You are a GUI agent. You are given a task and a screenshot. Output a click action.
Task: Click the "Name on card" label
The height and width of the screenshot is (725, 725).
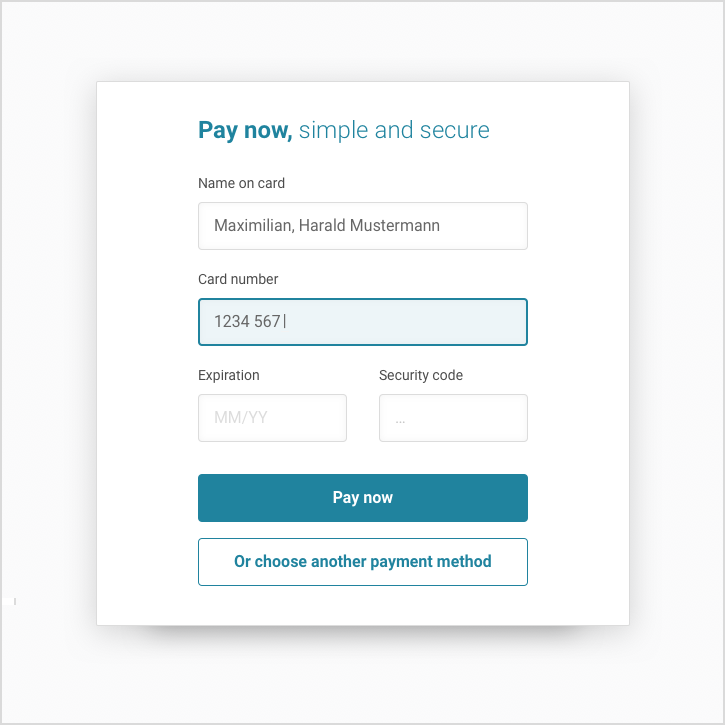[x=241, y=184]
